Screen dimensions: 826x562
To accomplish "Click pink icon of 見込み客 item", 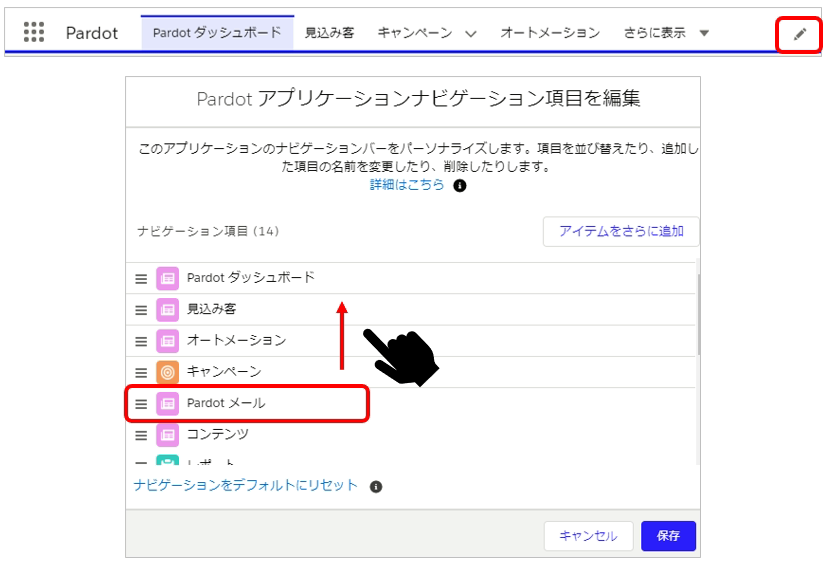I will (x=168, y=310).
